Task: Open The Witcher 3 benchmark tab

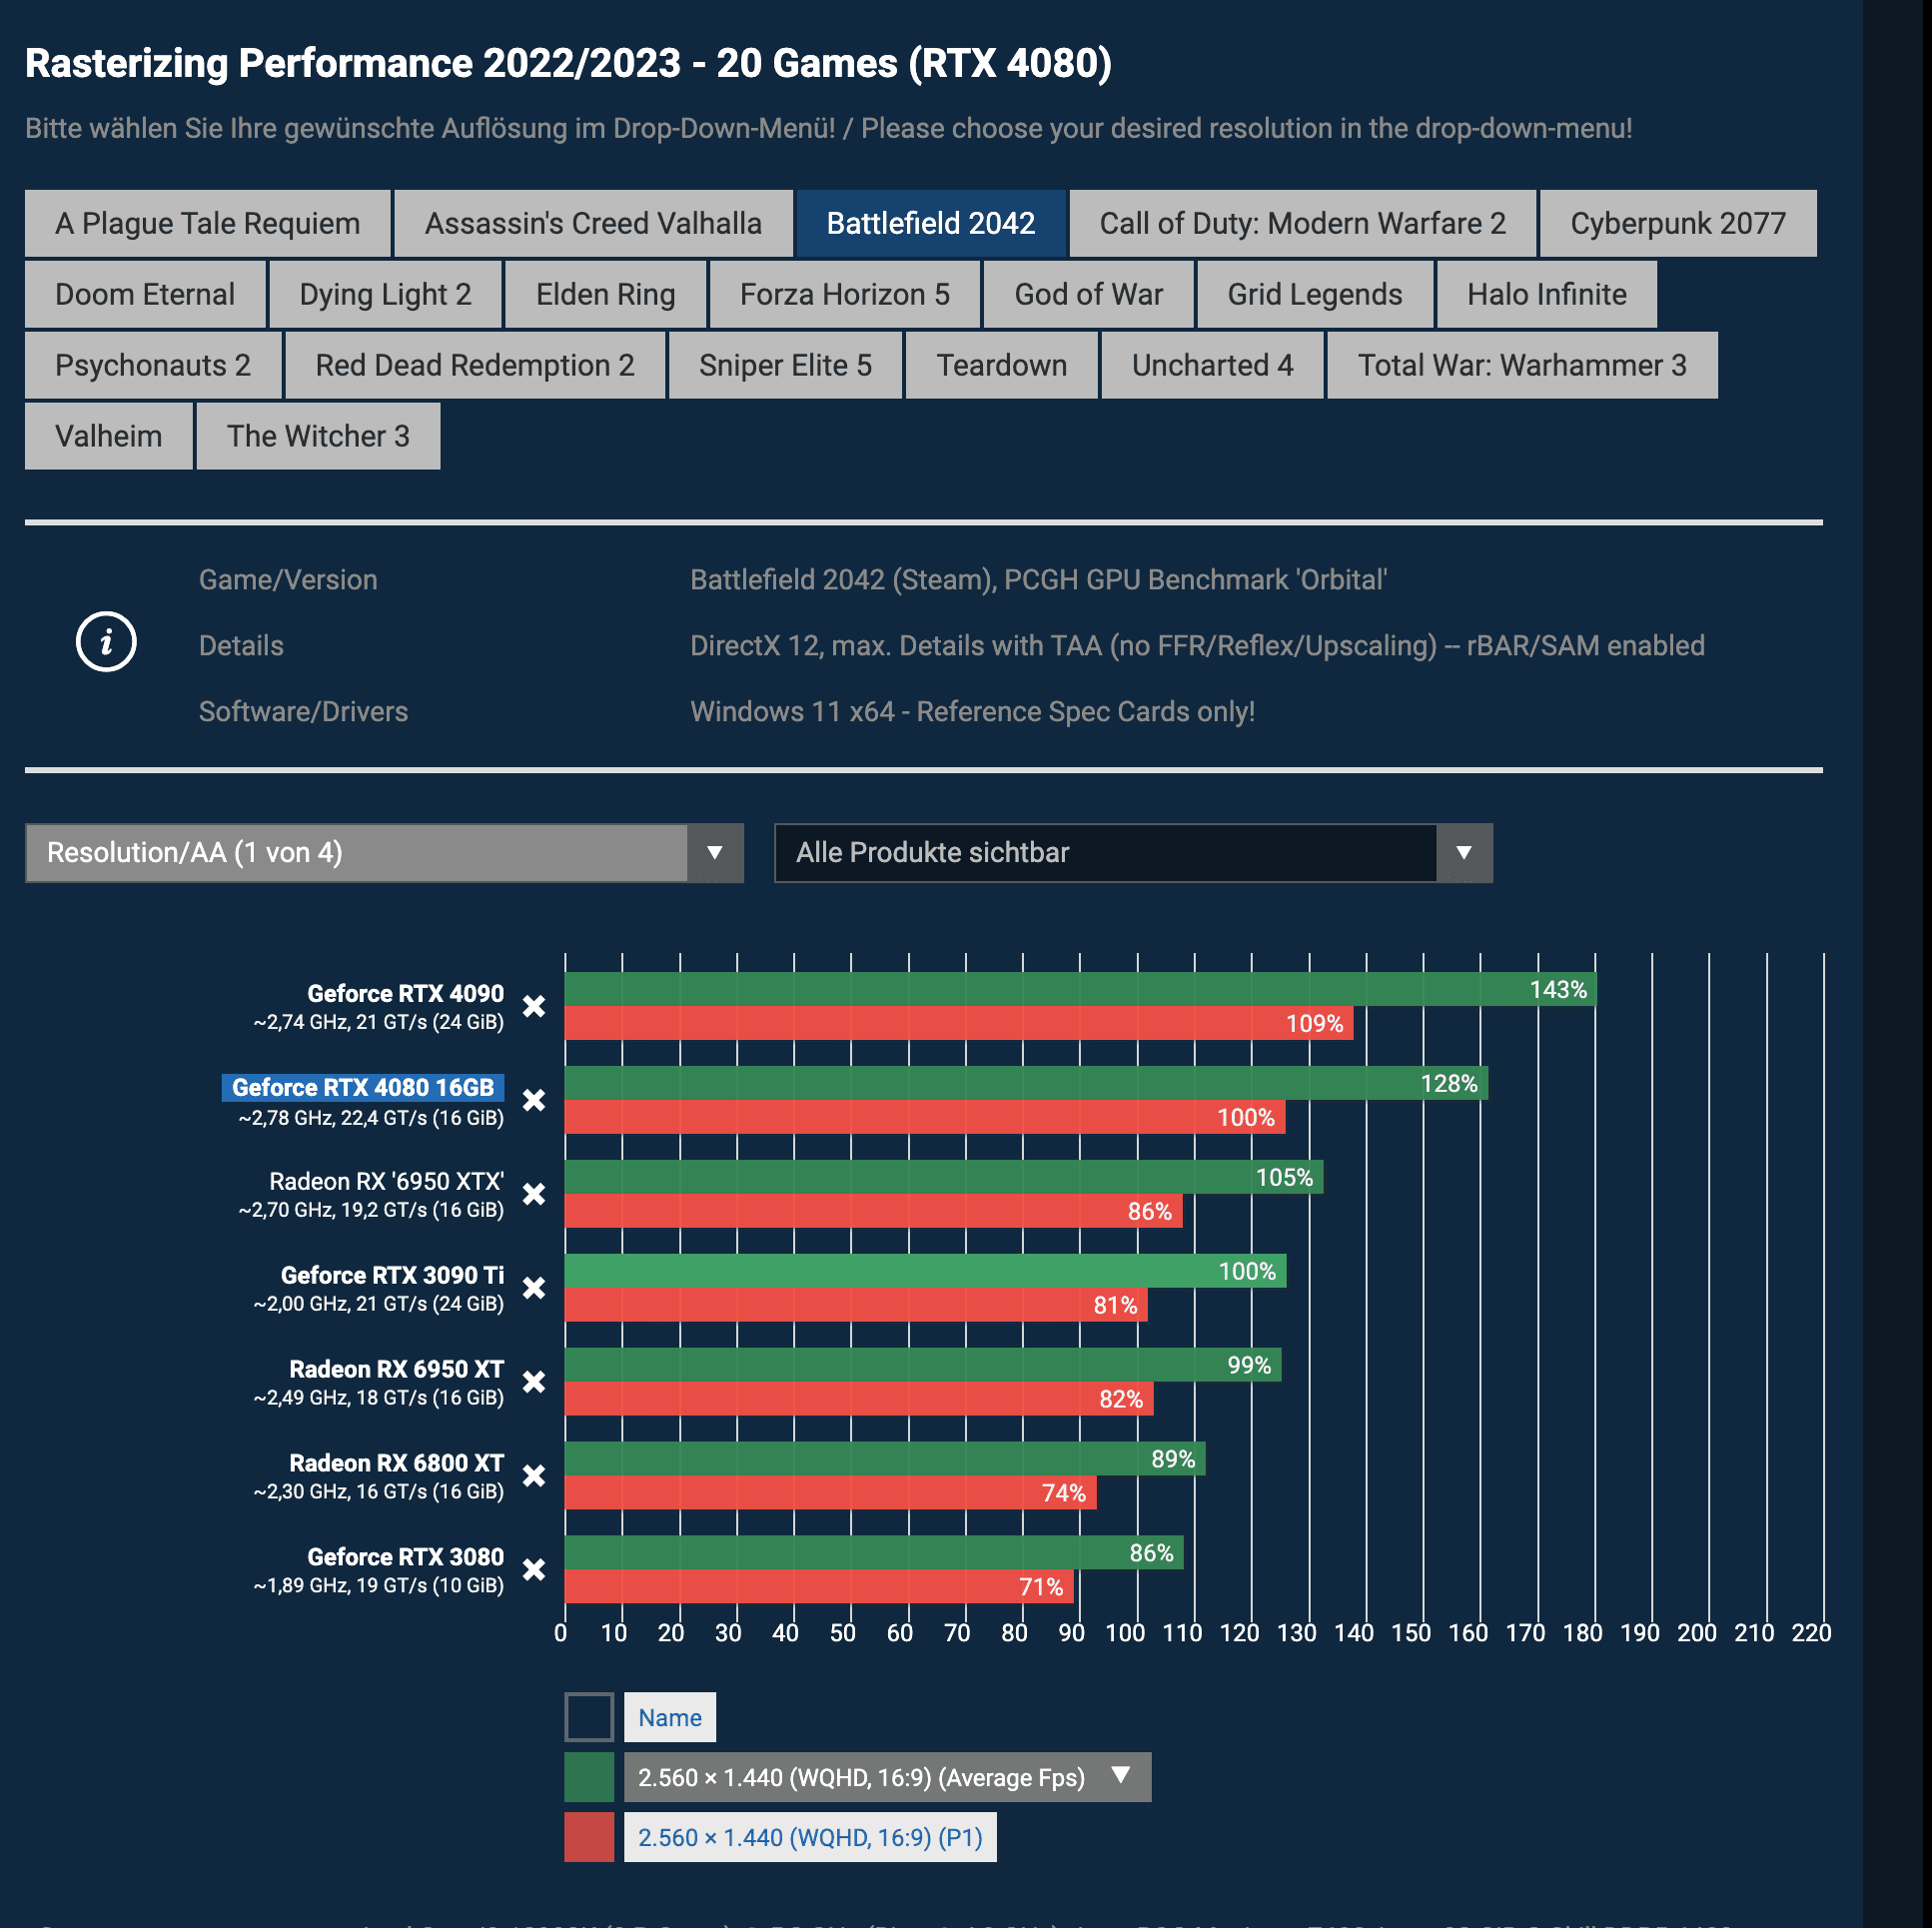Action: (x=318, y=436)
